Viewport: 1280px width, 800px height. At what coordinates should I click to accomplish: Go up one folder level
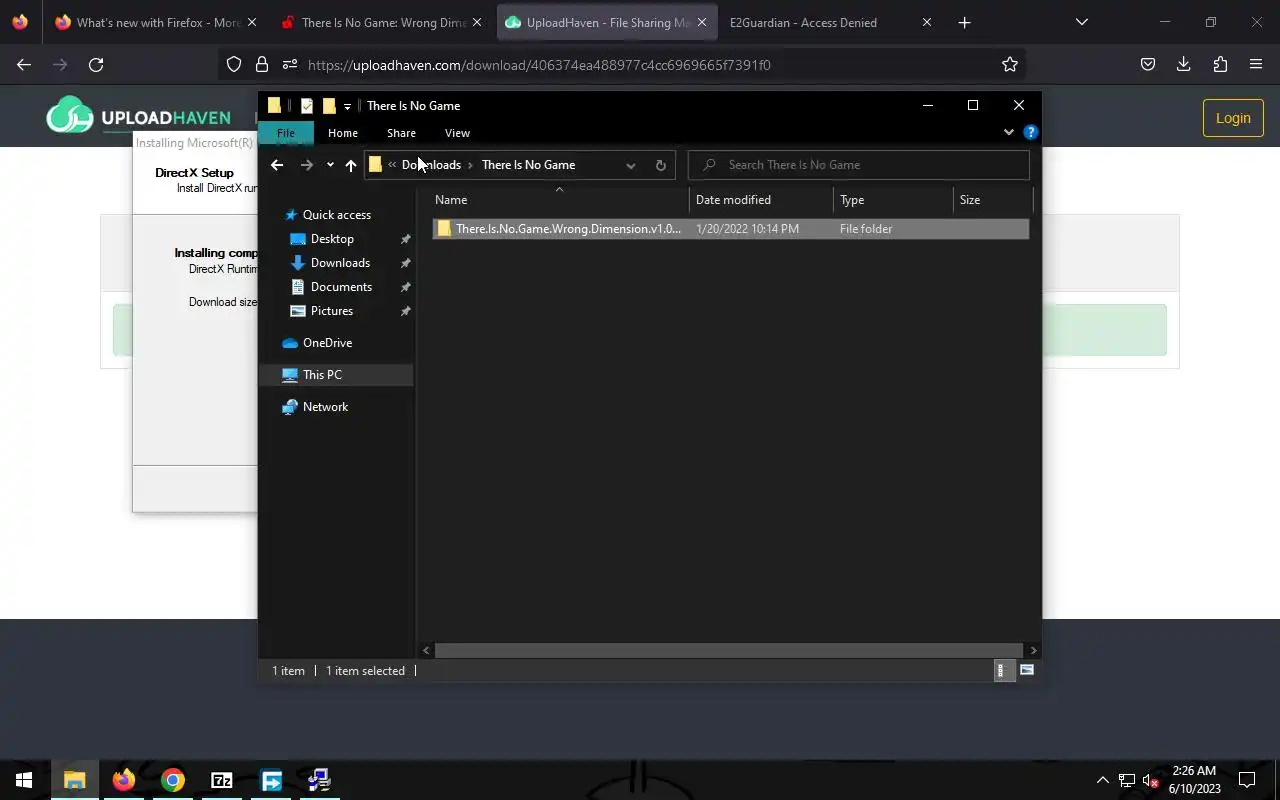point(351,165)
